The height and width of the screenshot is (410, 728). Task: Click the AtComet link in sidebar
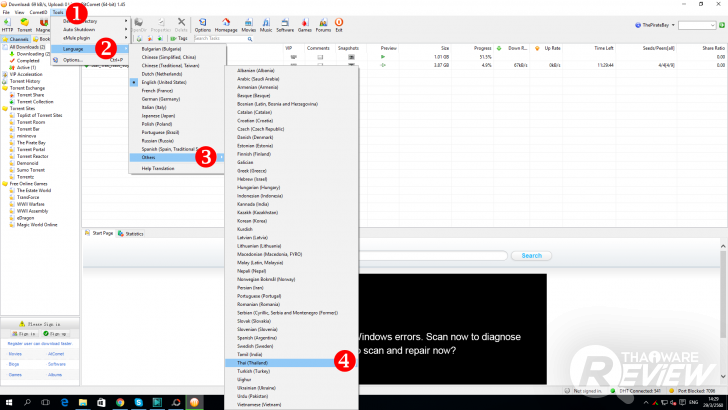coord(56,354)
